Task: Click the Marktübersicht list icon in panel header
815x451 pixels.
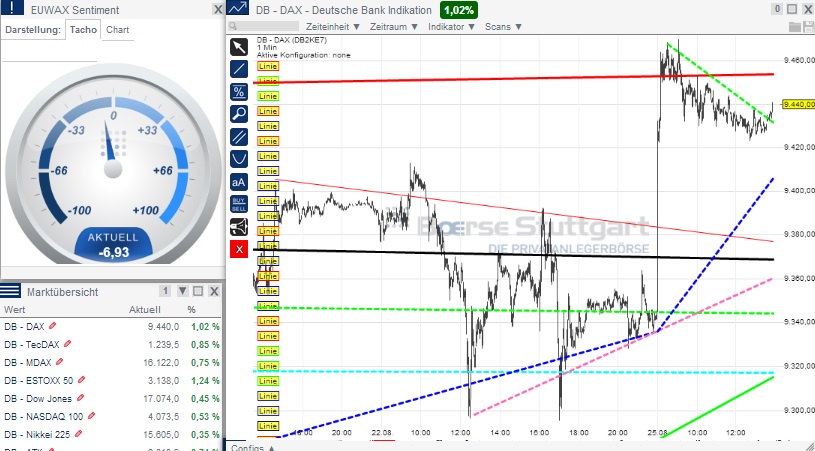Action: (x=10, y=291)
